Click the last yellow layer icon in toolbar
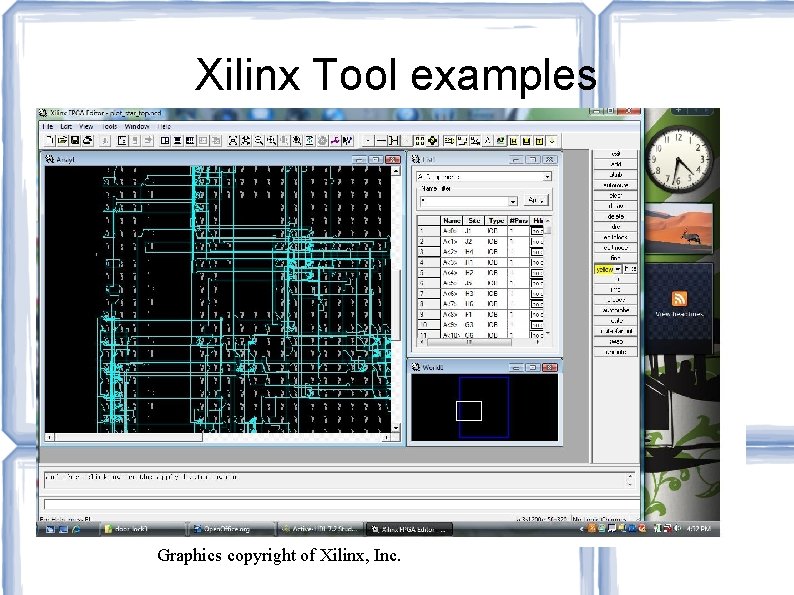The image size is (794, 595). click(539, 141)
